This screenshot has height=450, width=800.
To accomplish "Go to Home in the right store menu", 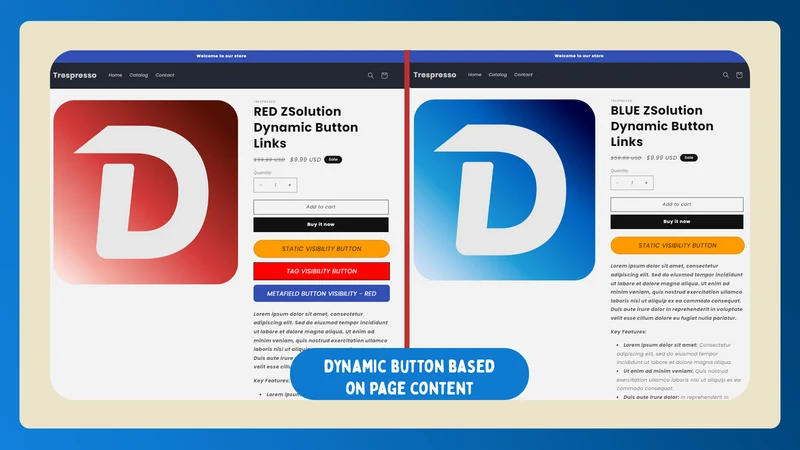I will point(474,74).
